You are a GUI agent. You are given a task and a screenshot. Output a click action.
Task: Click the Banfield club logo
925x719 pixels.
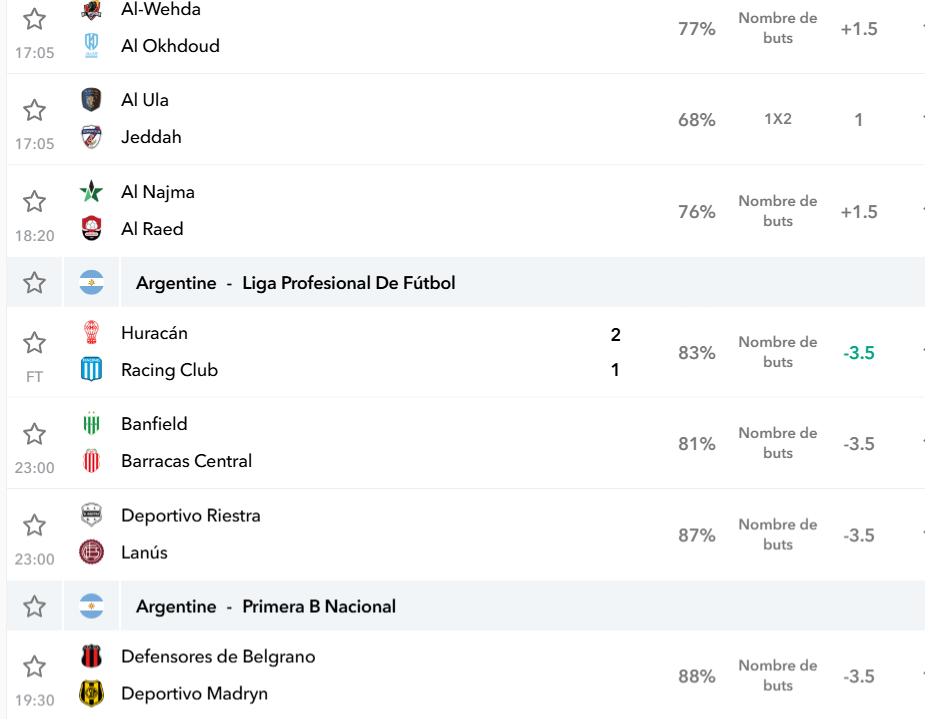pos(91,423)
